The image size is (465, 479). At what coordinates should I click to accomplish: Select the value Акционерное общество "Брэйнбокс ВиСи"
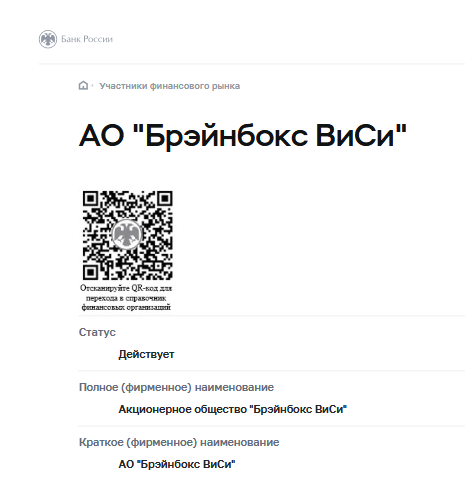coord(233,409)
